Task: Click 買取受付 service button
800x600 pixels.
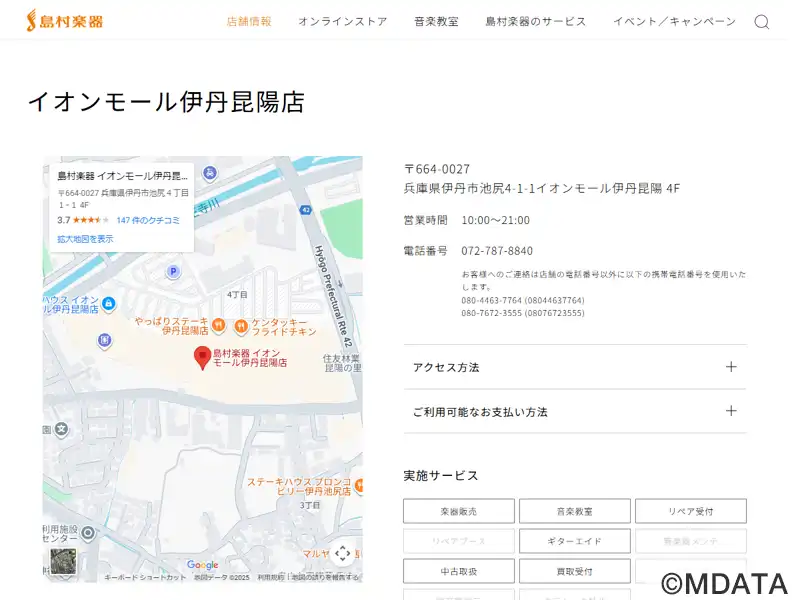Action: (x=574, y=571)
